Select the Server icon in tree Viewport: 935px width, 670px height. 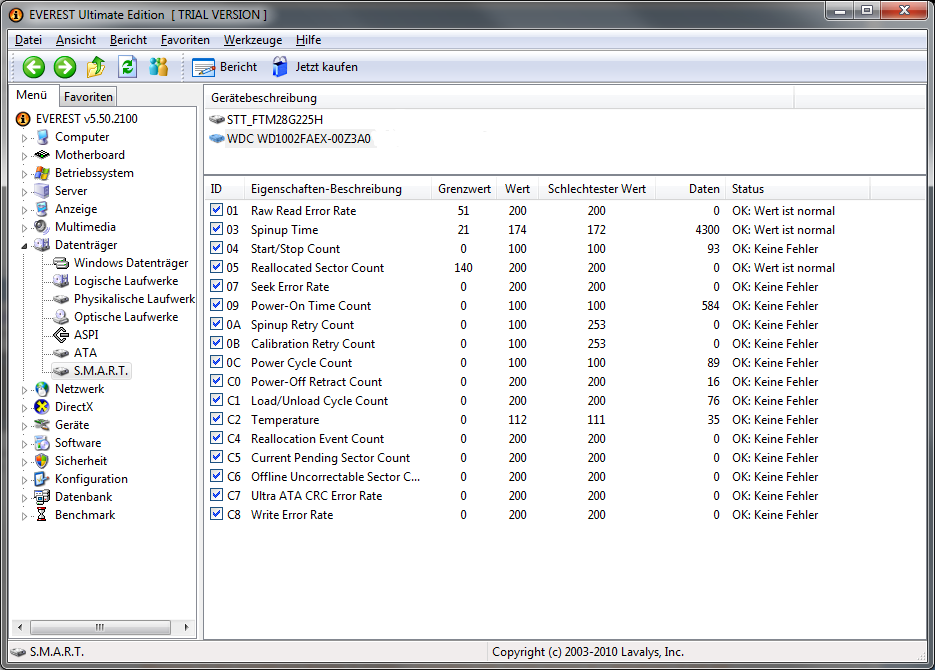click(42, 191)
